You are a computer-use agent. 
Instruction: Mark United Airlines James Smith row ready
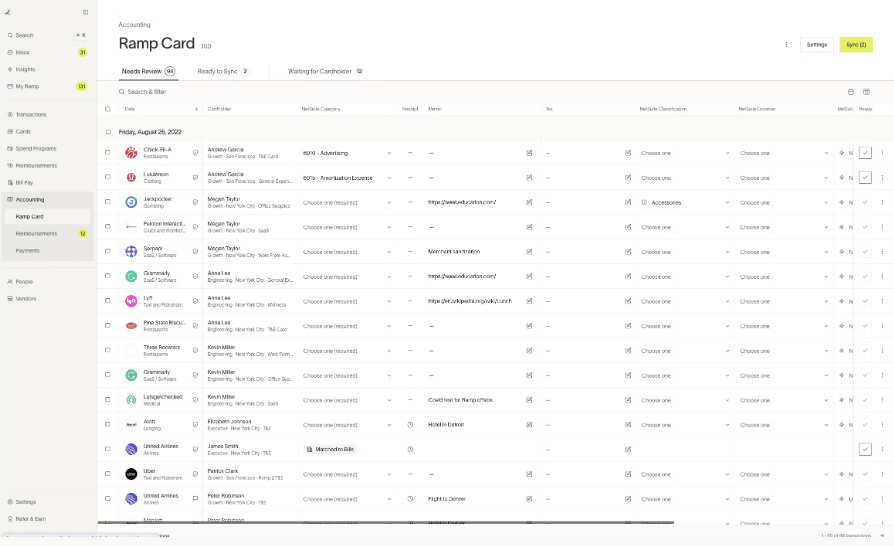[x=865, y=449]
